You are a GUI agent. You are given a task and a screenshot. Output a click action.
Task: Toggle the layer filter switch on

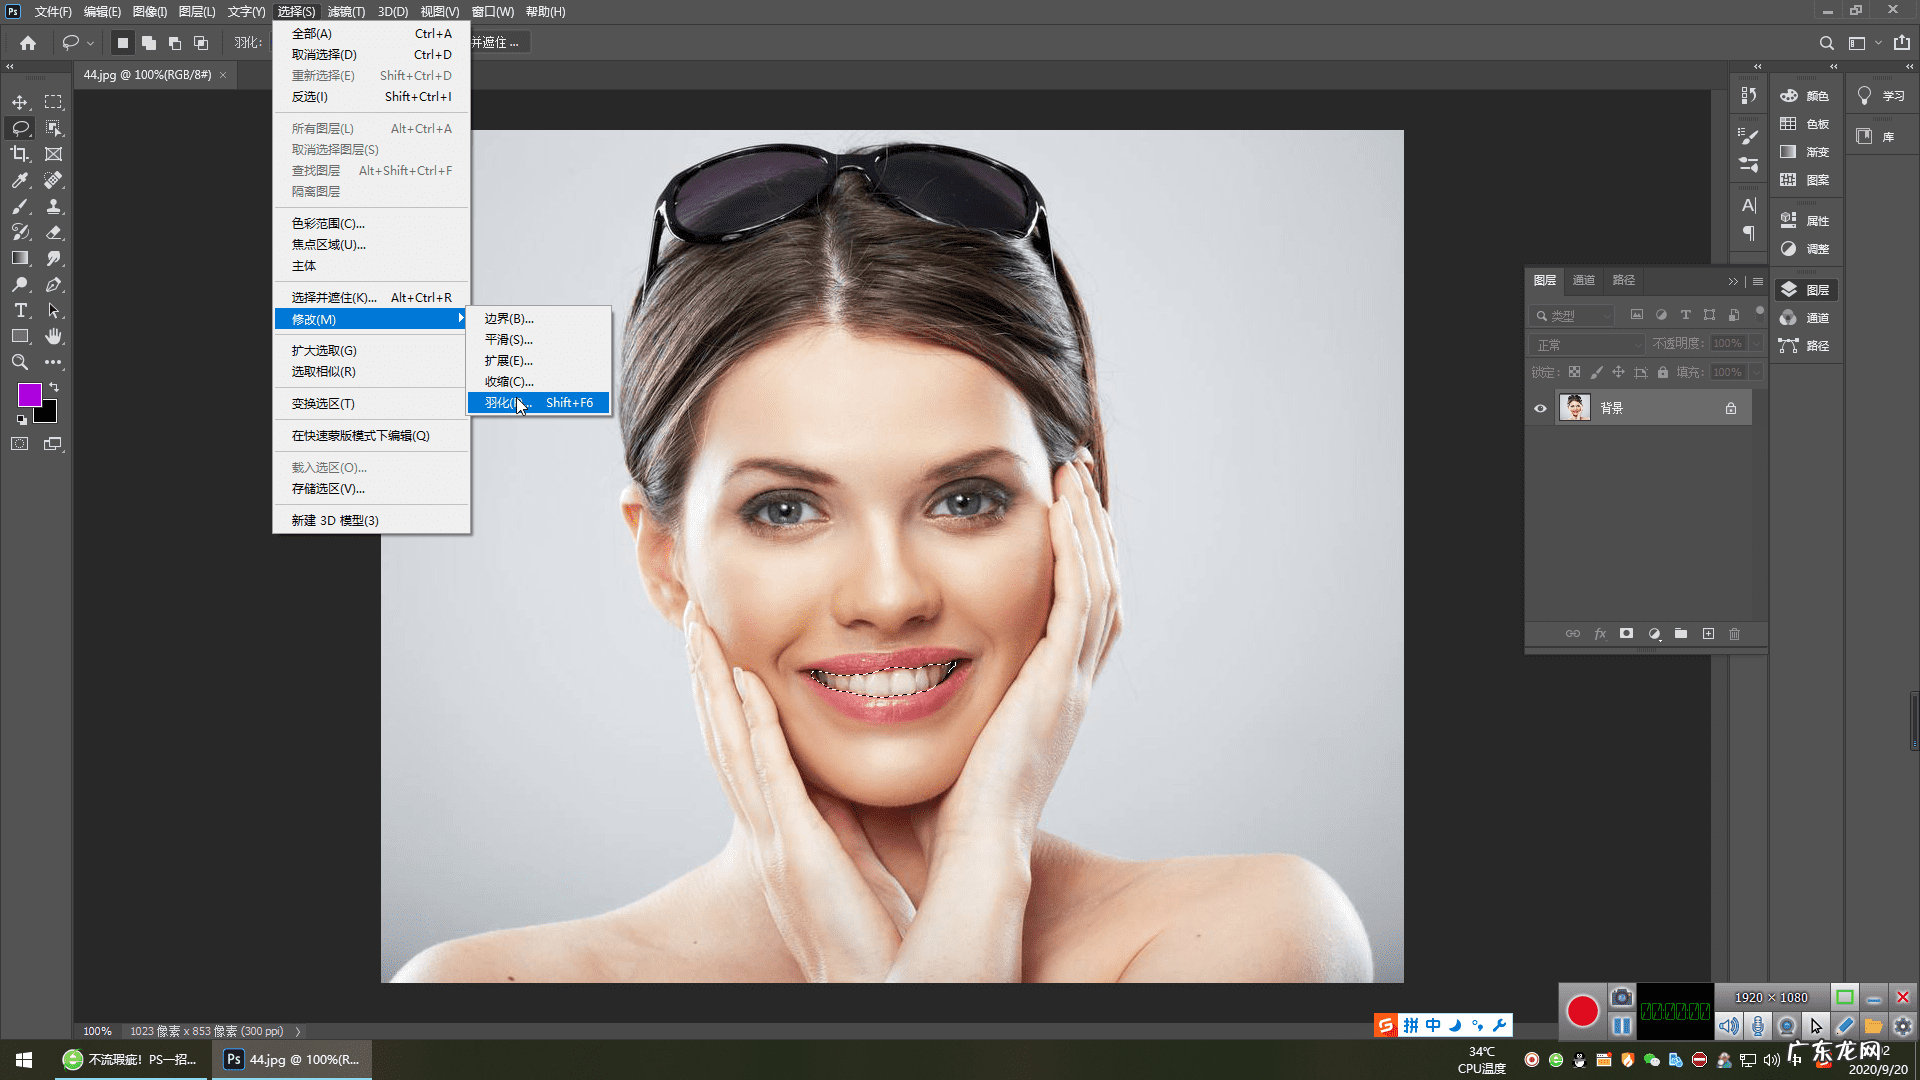(1759, 312)
